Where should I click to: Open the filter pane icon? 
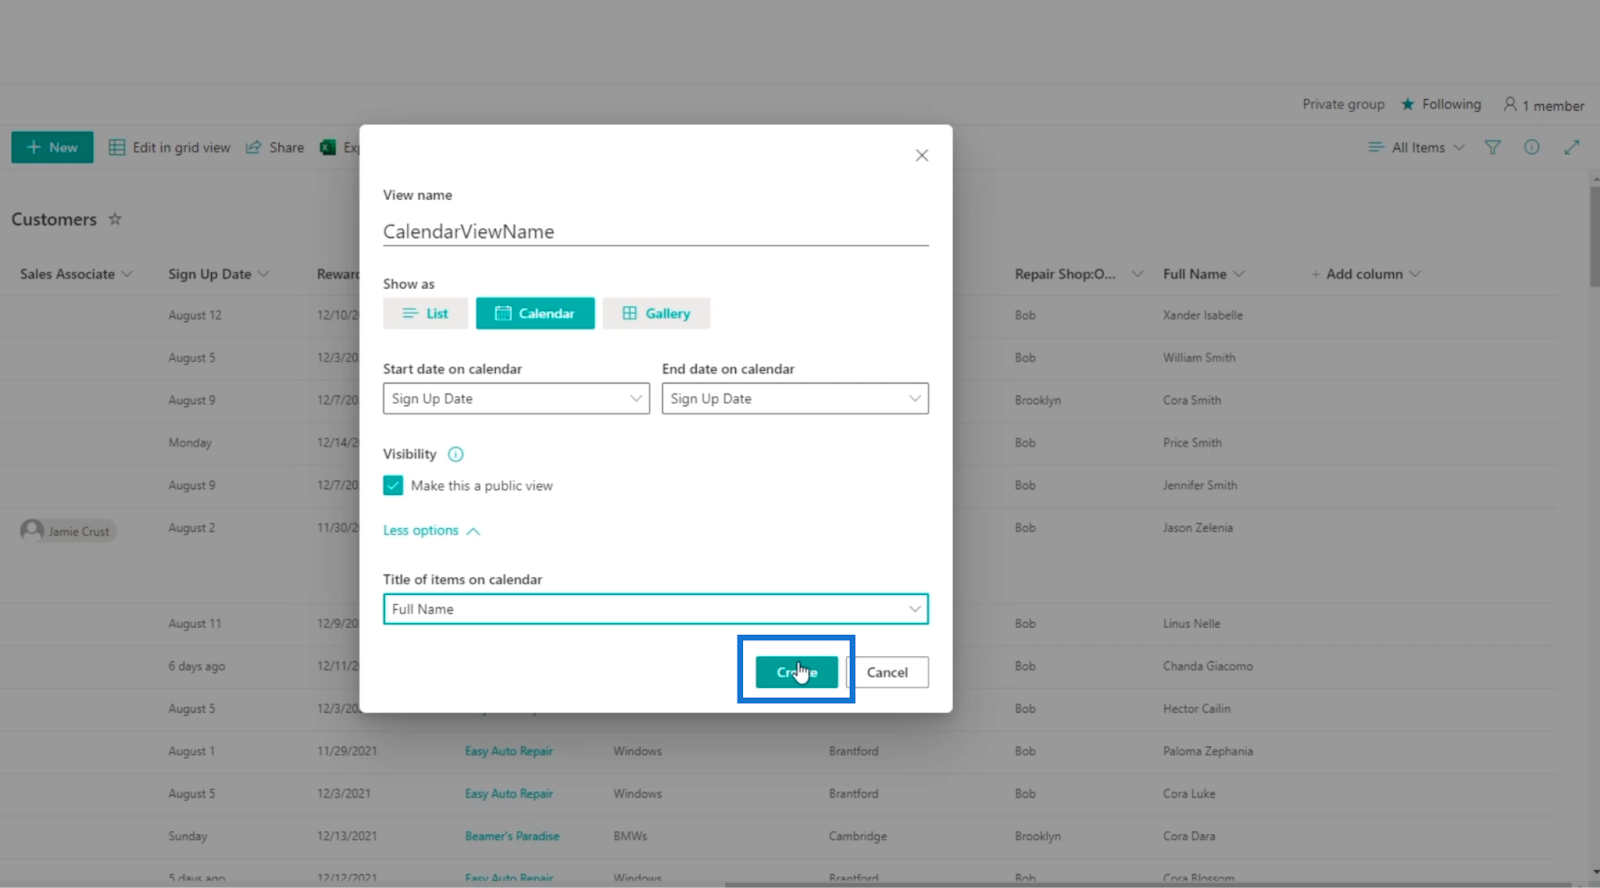pos(1493,147)
